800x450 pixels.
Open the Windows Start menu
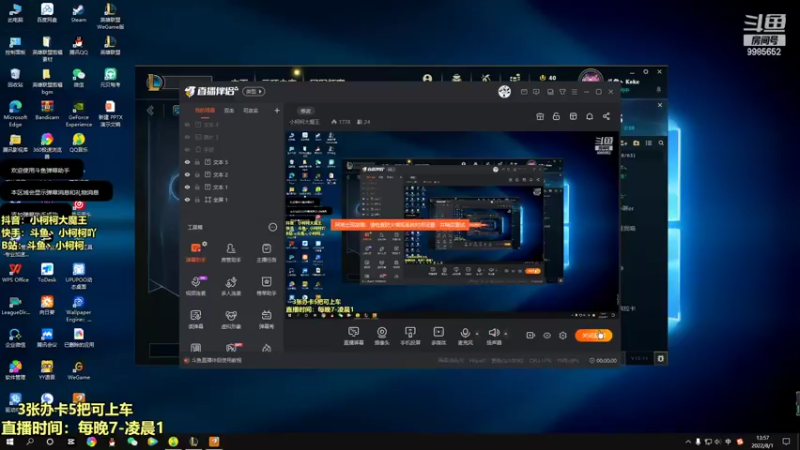pyautogui.click(x=9, y=442)
